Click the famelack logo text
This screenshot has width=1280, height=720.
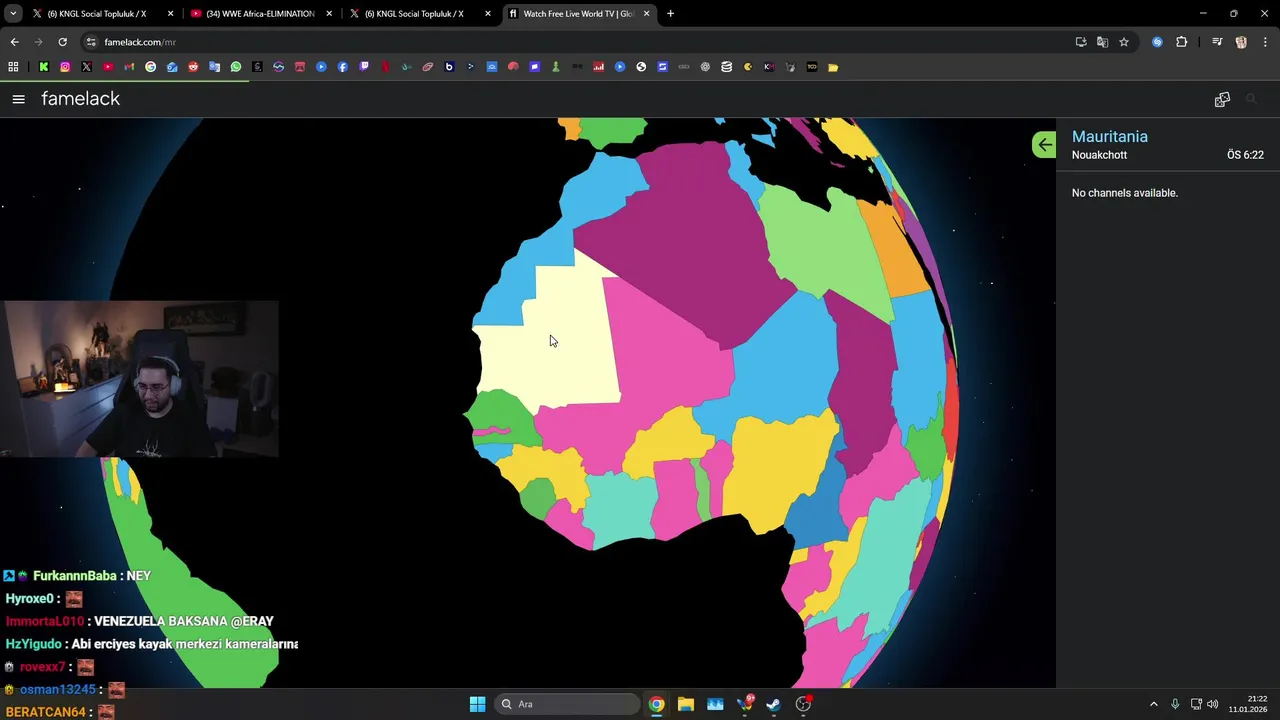tap(80, 98)
